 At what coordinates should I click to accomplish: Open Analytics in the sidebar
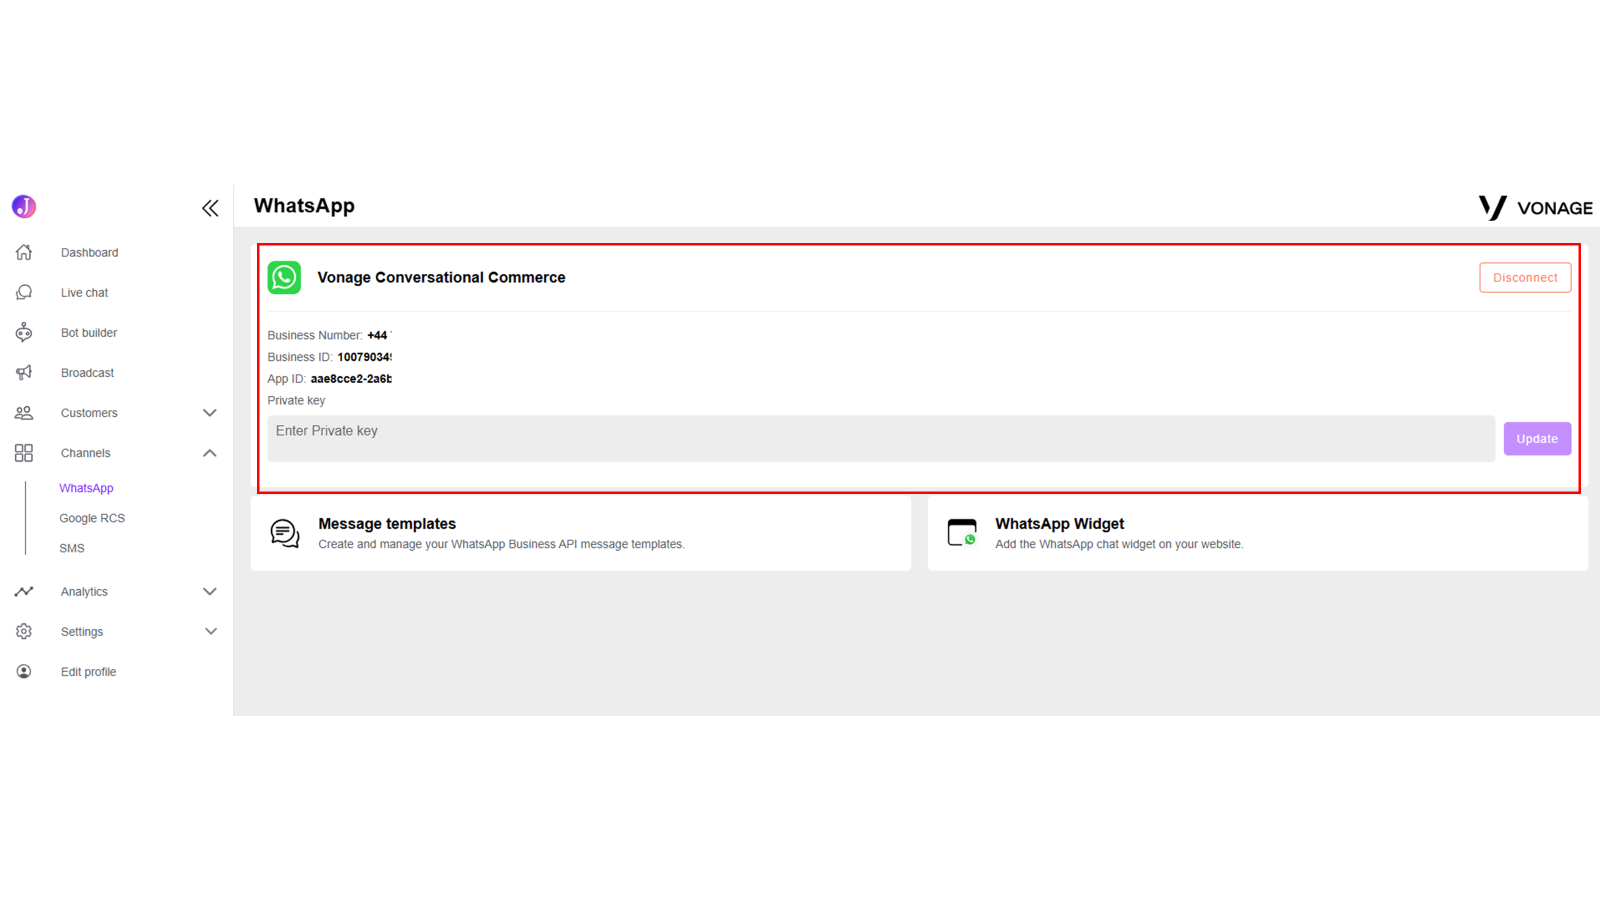point(84,591)
